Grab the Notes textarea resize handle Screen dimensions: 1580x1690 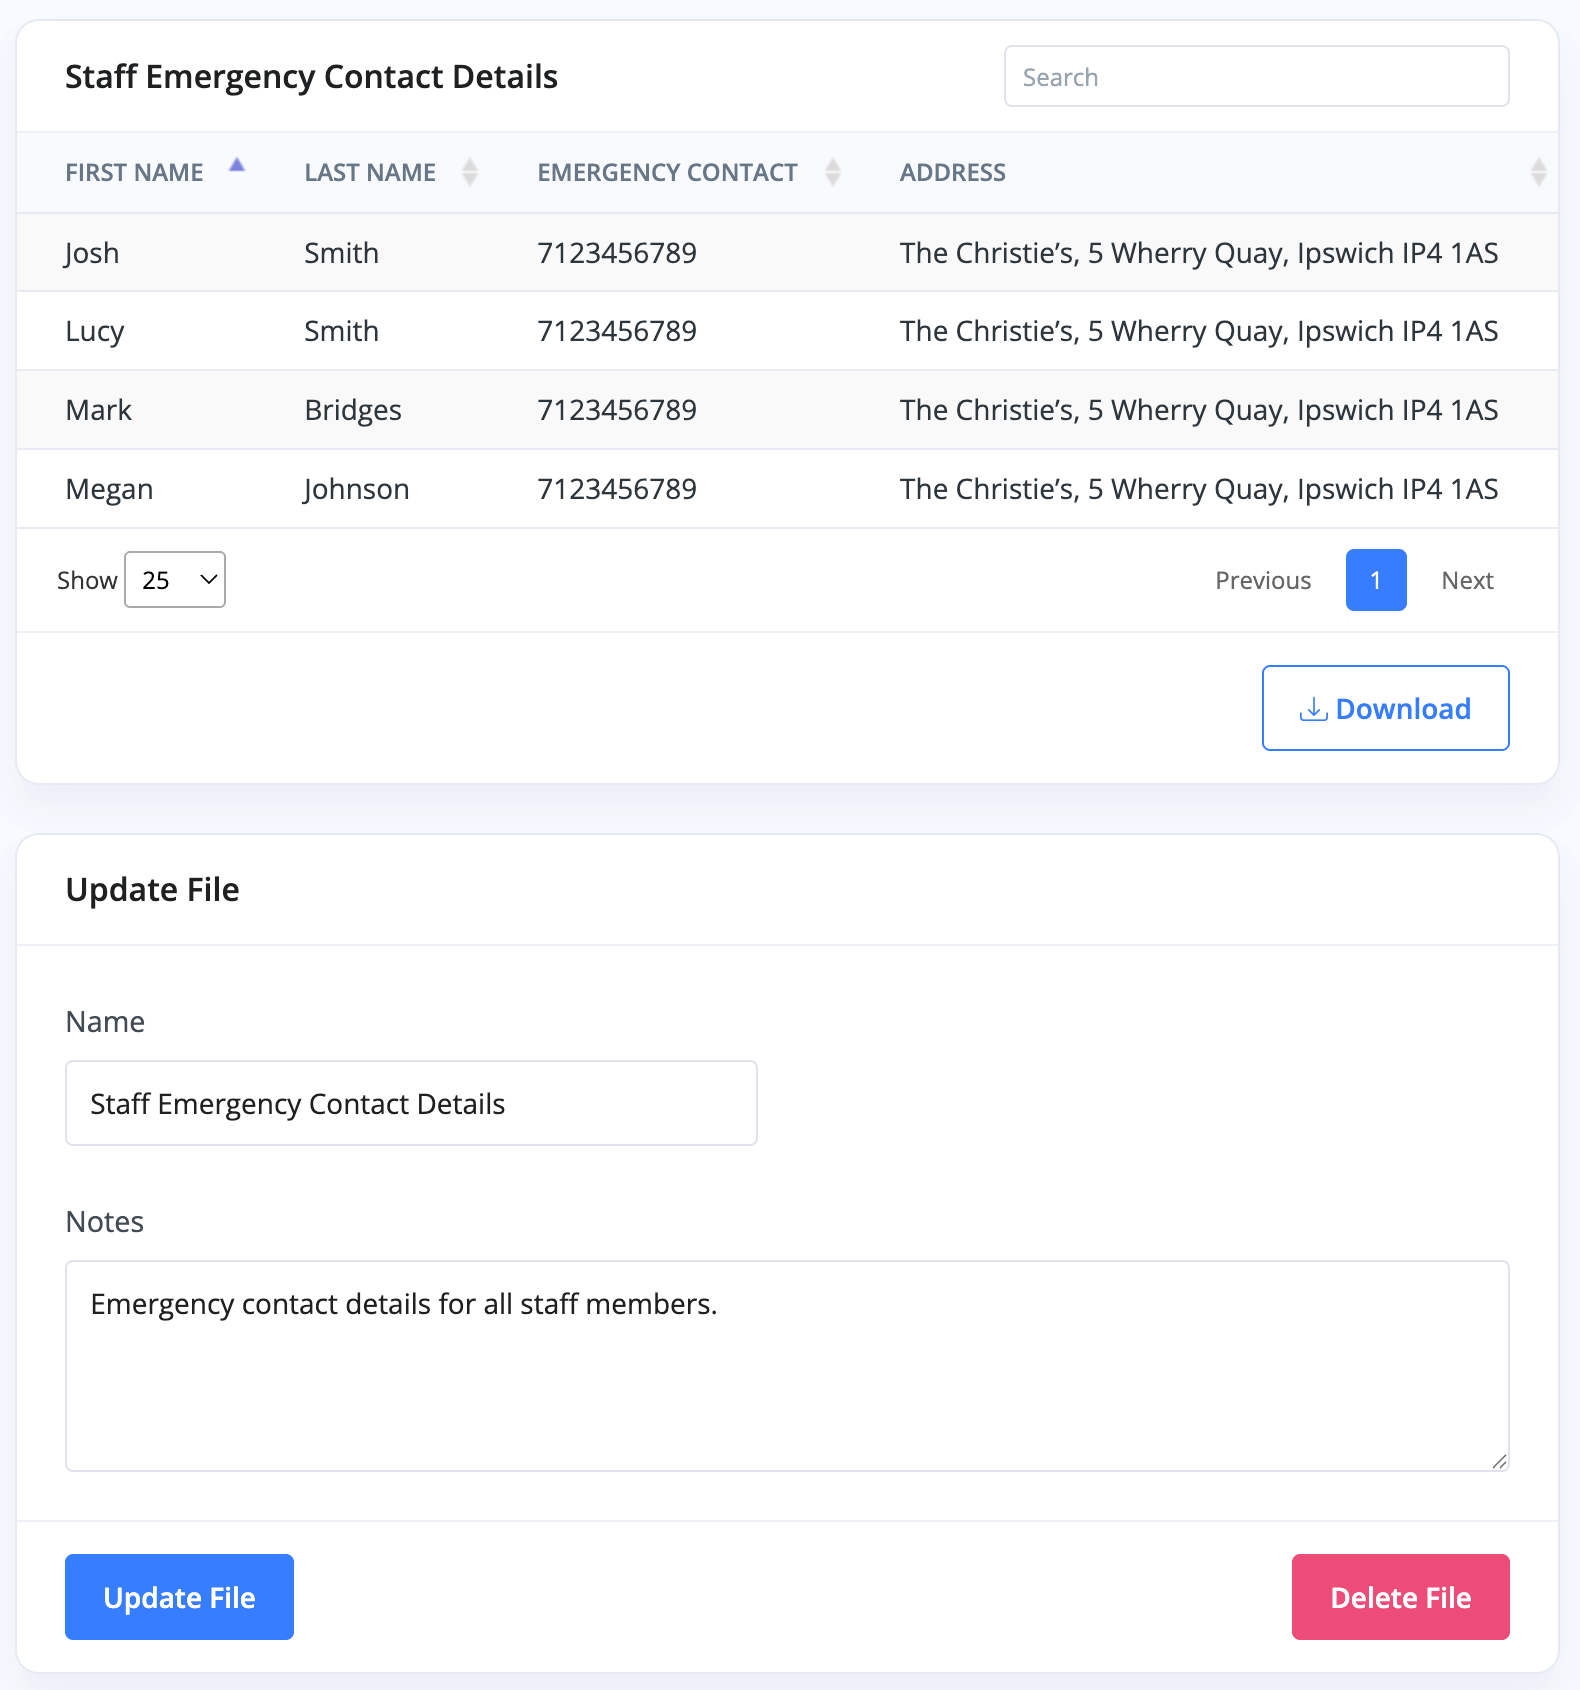click(1499, 1461)
